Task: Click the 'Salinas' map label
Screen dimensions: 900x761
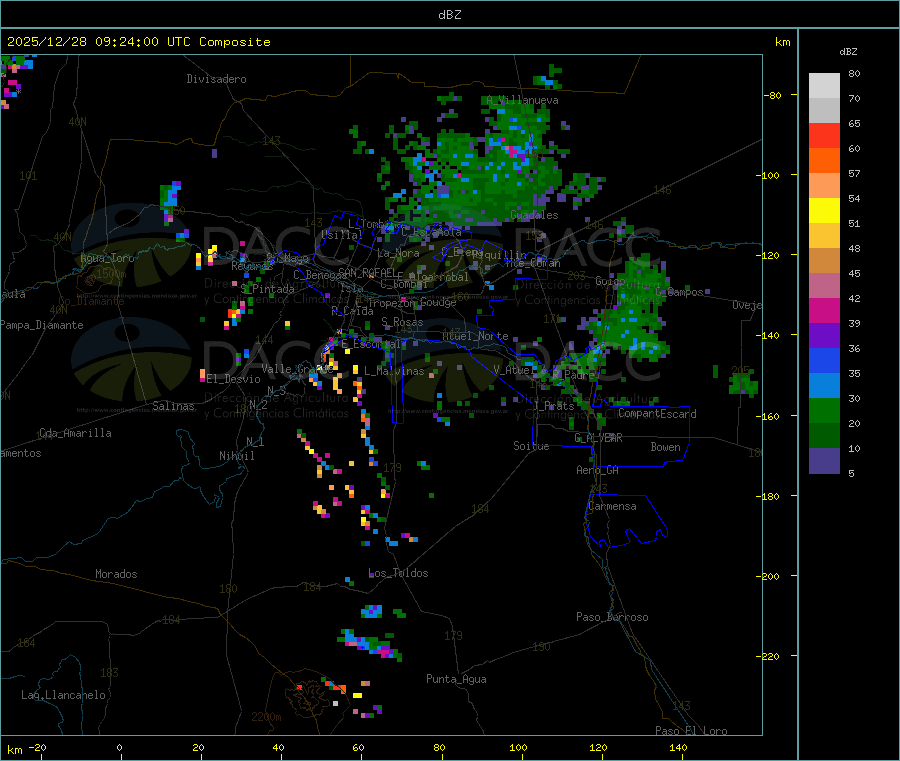Action: click(x=173, y=406)
